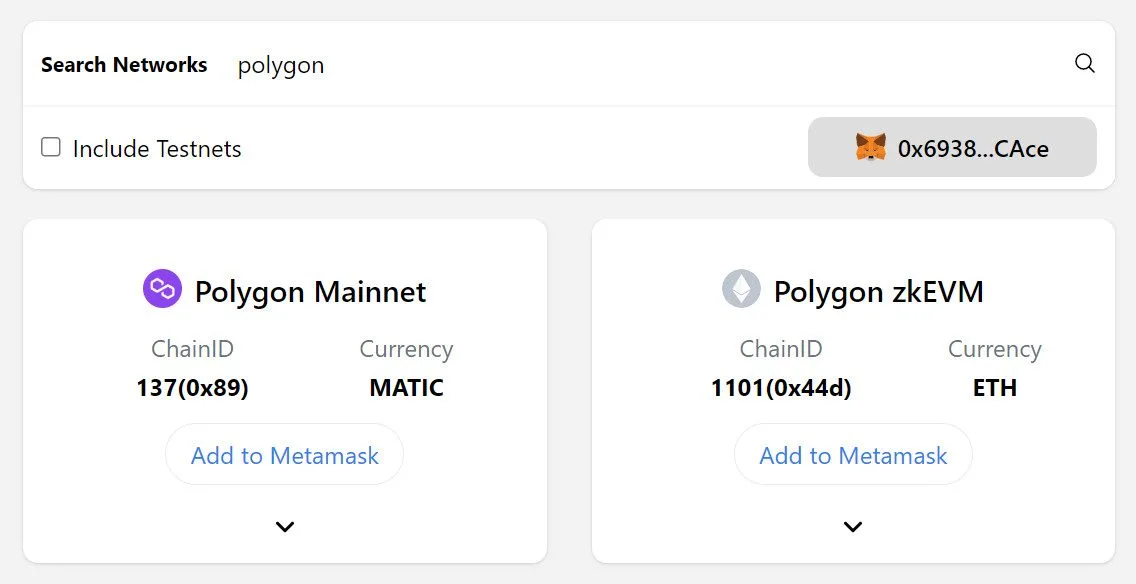Image resolution: width=1136 pixels, height=584 pixels.
Task: Click the gray Ethereum logo for zkEVM
Action: tap(741, 289)
